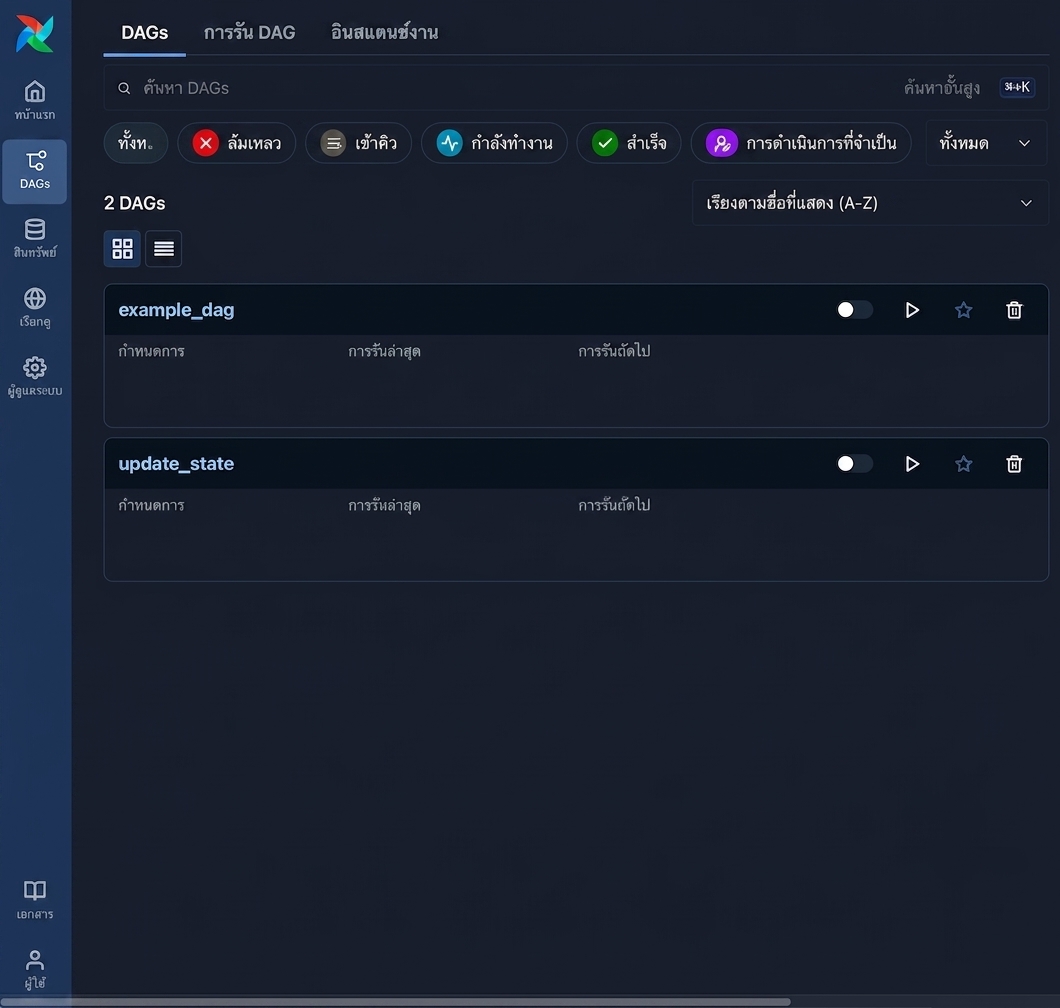Filter DAGs by queued status เข้าคิว
Screen dimensions: 1060x1008
click(x=358, y=143)
